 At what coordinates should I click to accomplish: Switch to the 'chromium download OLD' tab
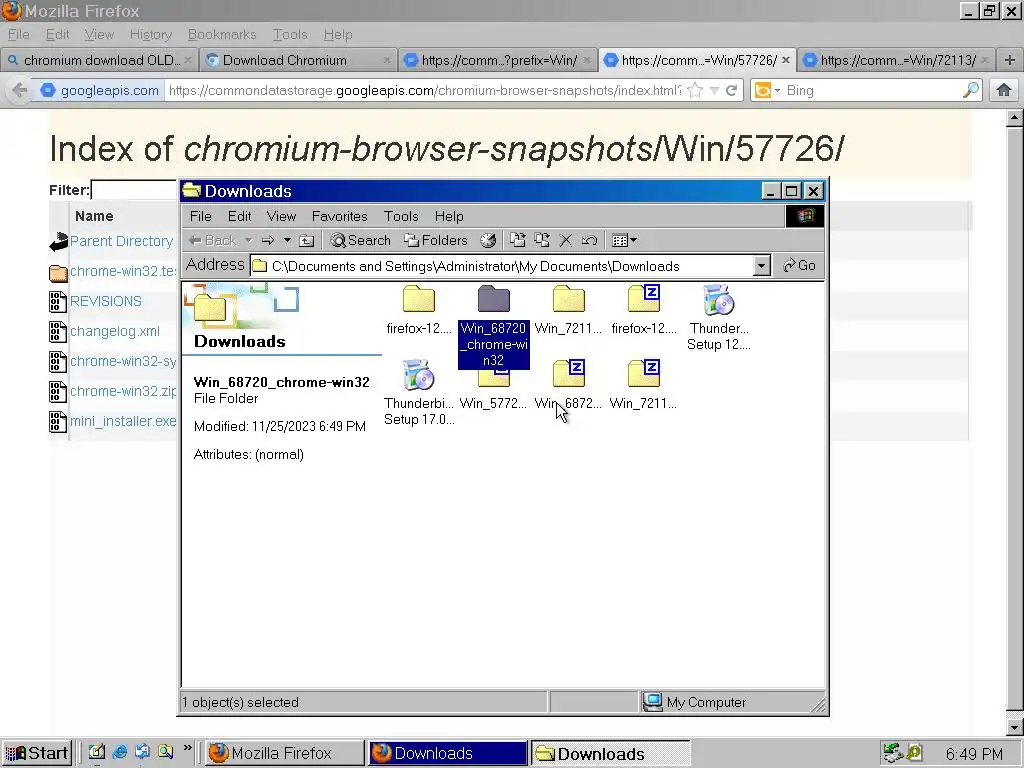tap(98, 60)
